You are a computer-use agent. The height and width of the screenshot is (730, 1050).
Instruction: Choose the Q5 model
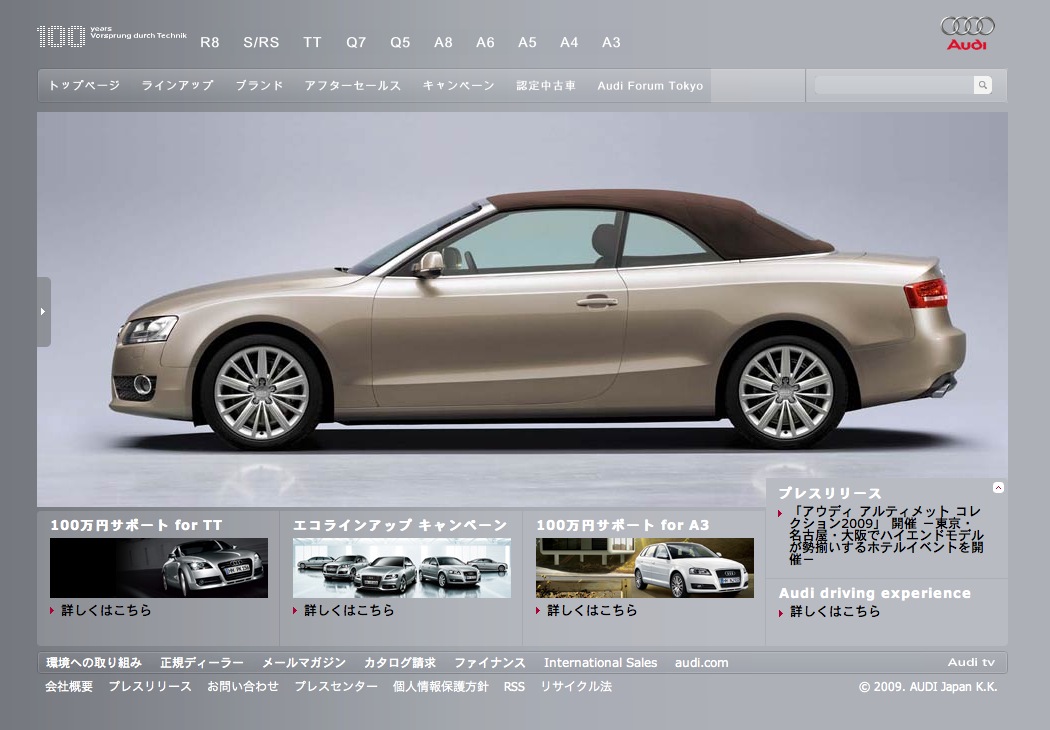(x=400, y=42)
